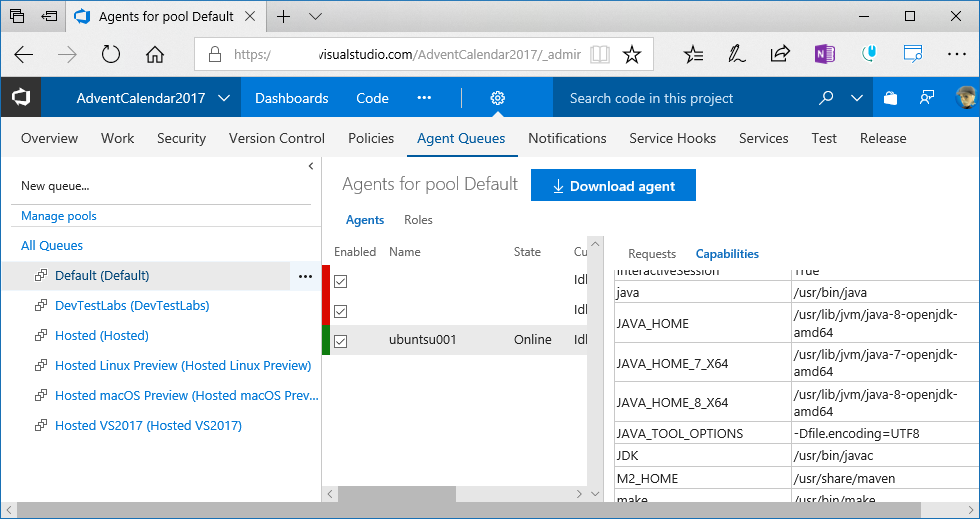This screenshot has width=980, height=519.
Task: Open Notifications tab
Action: tap(568, 138)
